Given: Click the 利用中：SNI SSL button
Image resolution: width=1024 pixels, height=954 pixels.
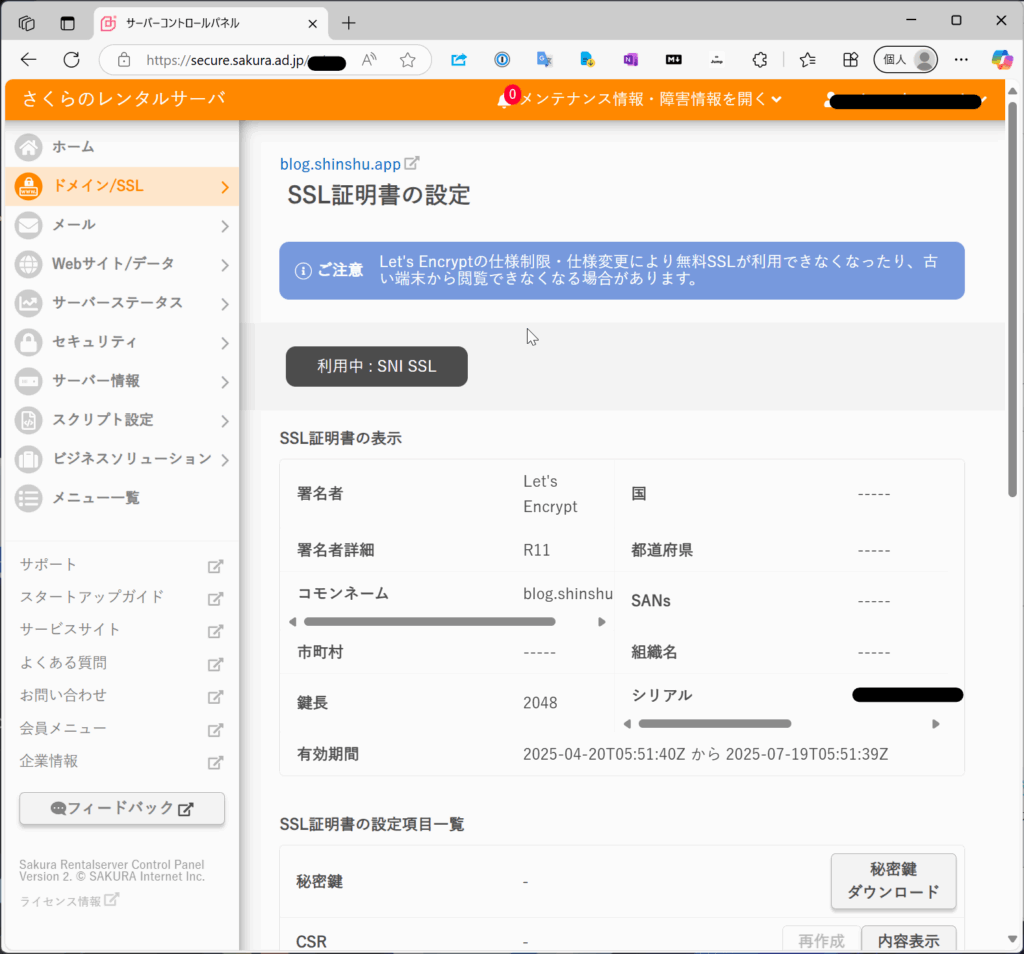Looking at the screenshot, I should [377, 366].
